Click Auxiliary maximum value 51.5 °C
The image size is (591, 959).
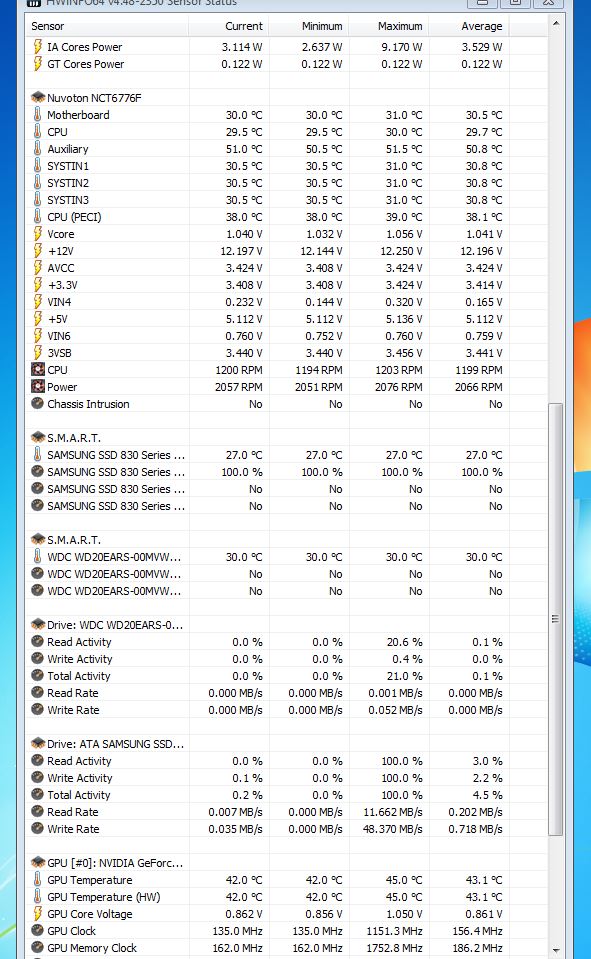(404, 149)
